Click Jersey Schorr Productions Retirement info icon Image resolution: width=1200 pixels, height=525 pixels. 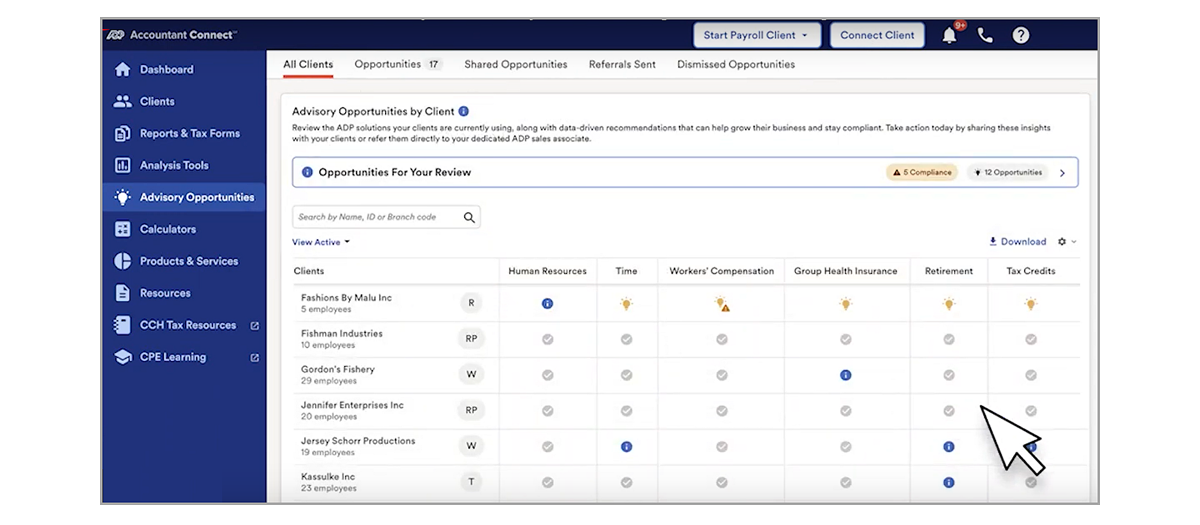(x=949, y=446)
